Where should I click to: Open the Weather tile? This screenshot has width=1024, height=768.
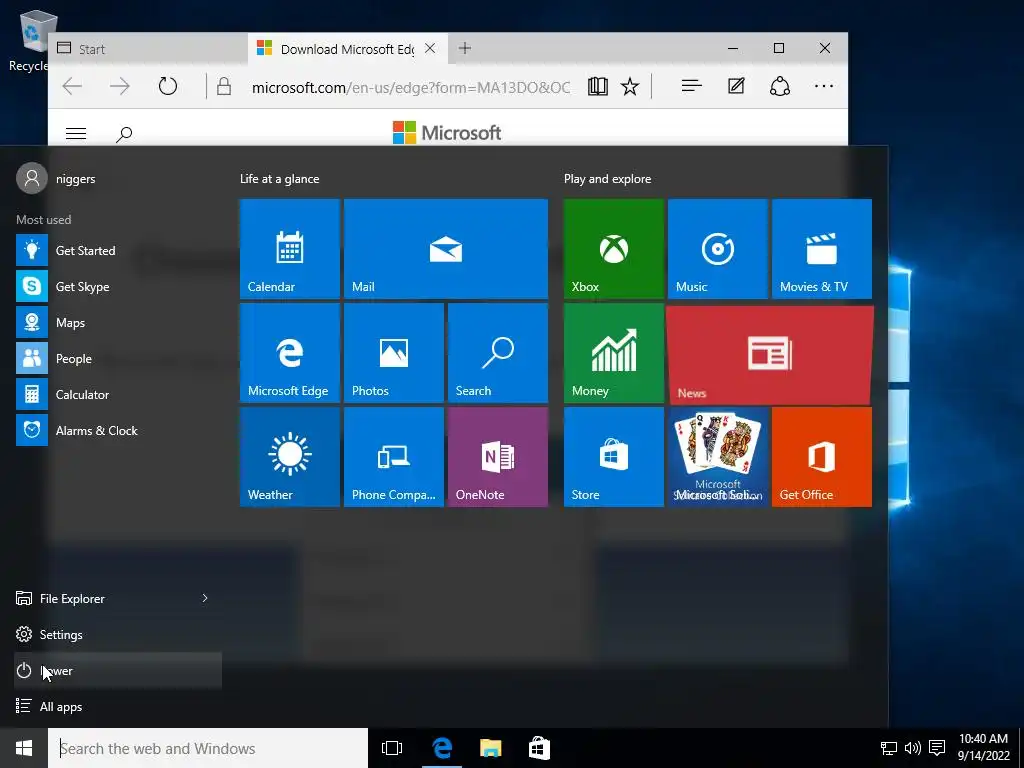pyautogui.click(x=289, y=456)
